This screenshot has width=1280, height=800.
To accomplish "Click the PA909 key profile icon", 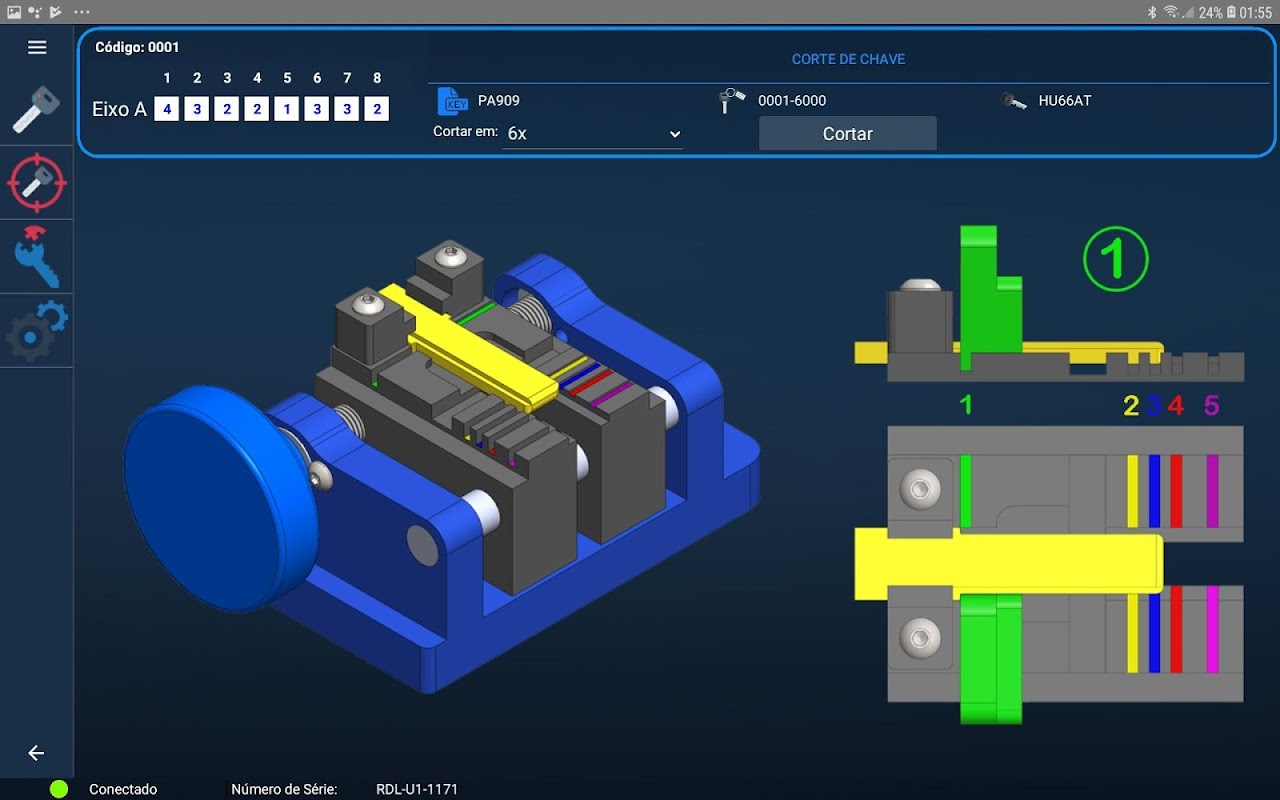I will [453, 101].
